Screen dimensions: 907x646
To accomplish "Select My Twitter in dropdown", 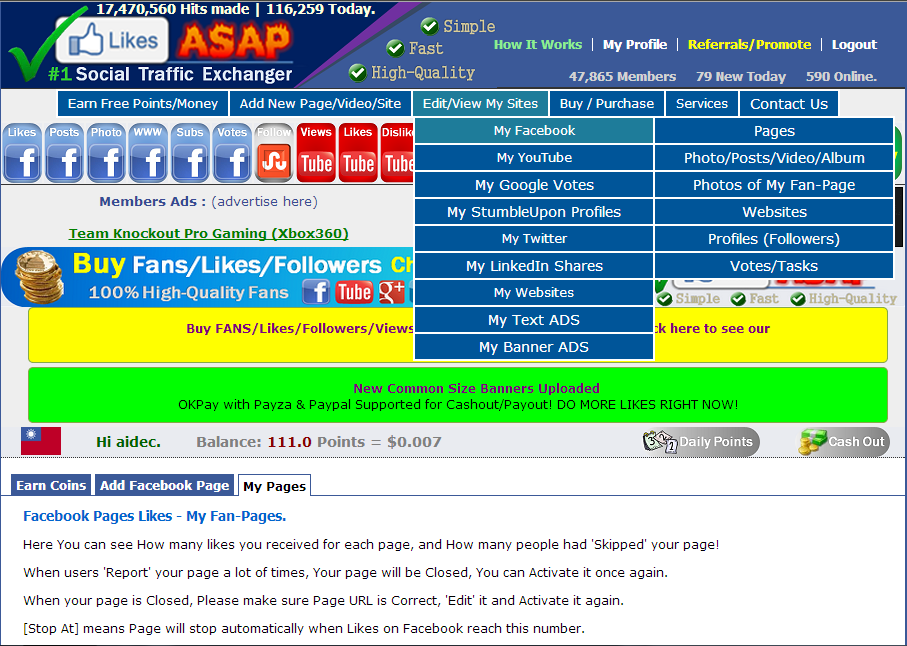I will coord(534,238).
